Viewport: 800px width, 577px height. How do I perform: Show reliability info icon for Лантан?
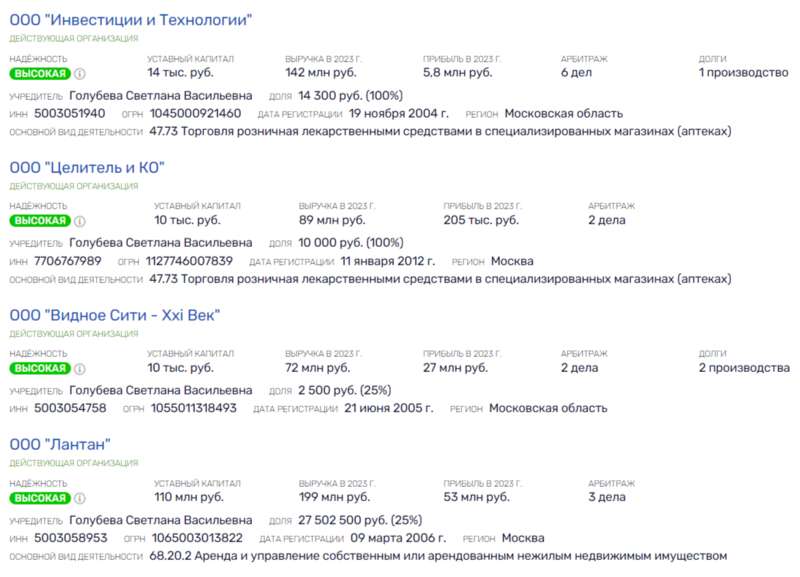click(80, 498)
